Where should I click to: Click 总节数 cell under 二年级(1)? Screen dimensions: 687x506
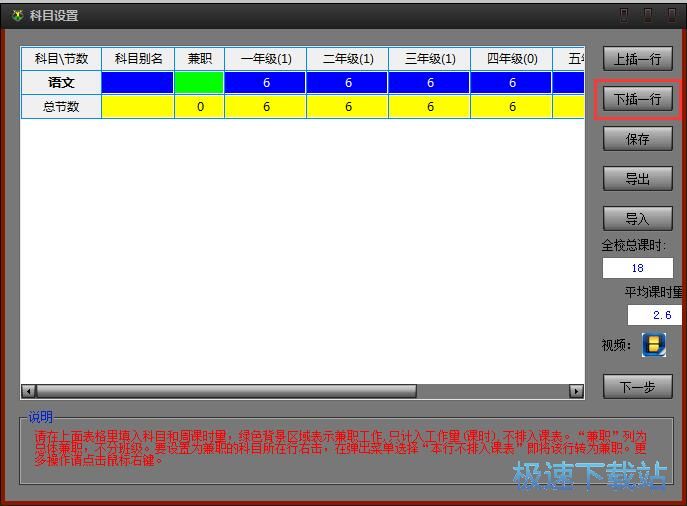pyautogui.click(x=347, y=106)
